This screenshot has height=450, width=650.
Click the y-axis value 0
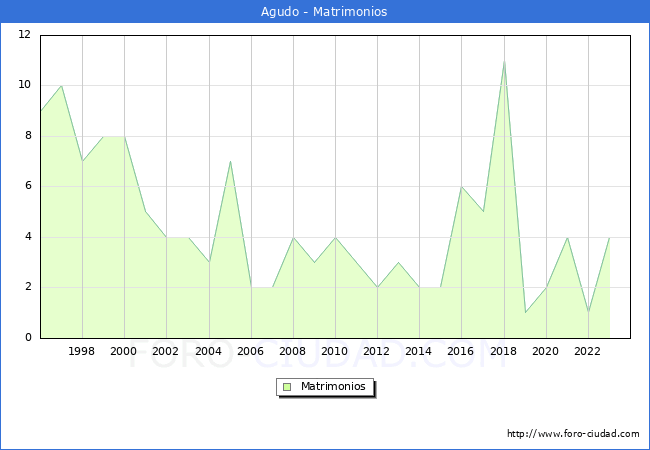28,337
